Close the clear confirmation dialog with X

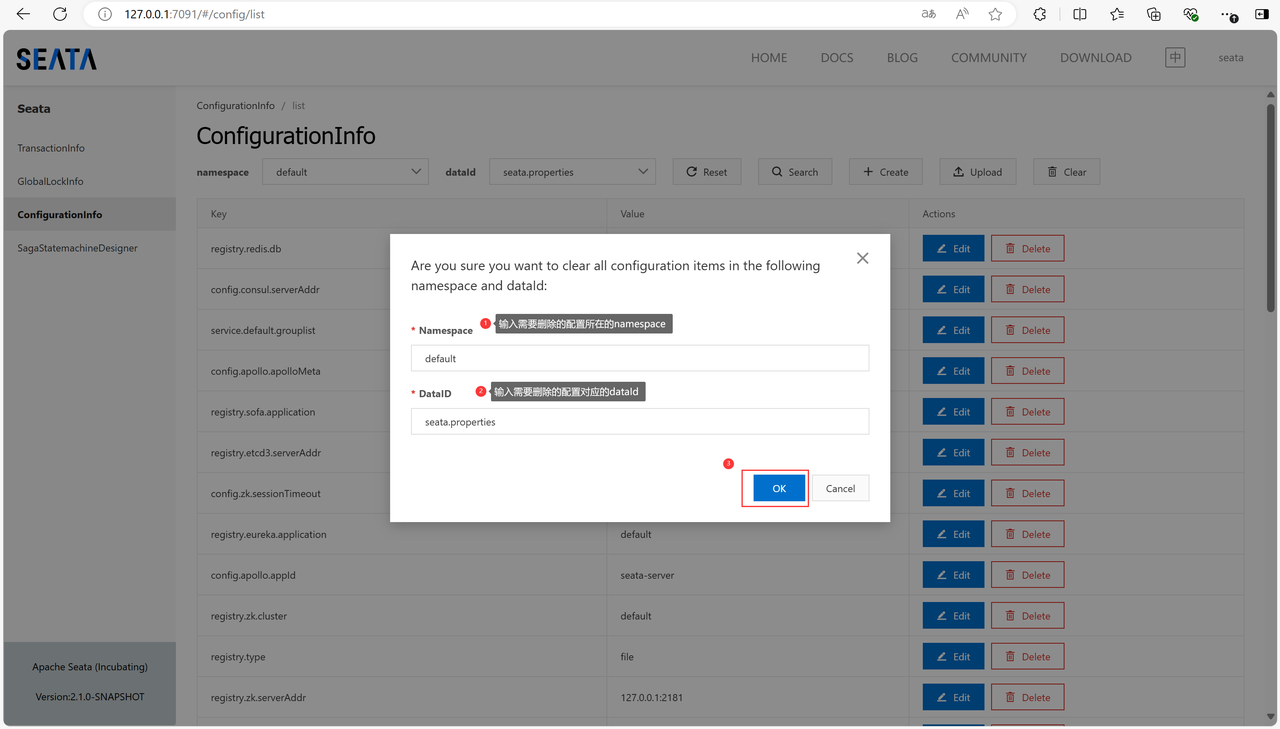(x=862, y=258)
